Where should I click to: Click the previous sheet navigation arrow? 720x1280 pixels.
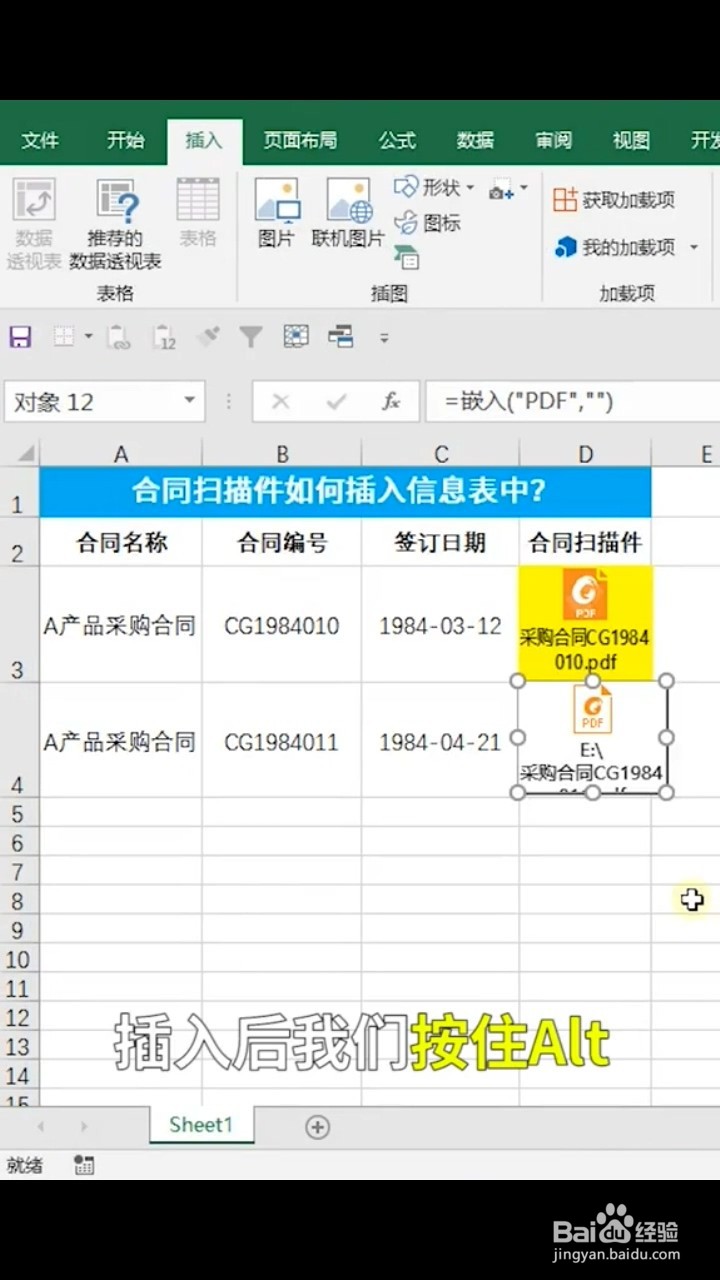[41, 1127]
